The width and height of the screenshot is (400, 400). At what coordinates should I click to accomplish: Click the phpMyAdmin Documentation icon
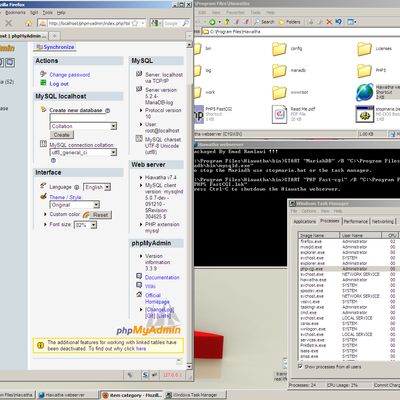pos(139,276)
